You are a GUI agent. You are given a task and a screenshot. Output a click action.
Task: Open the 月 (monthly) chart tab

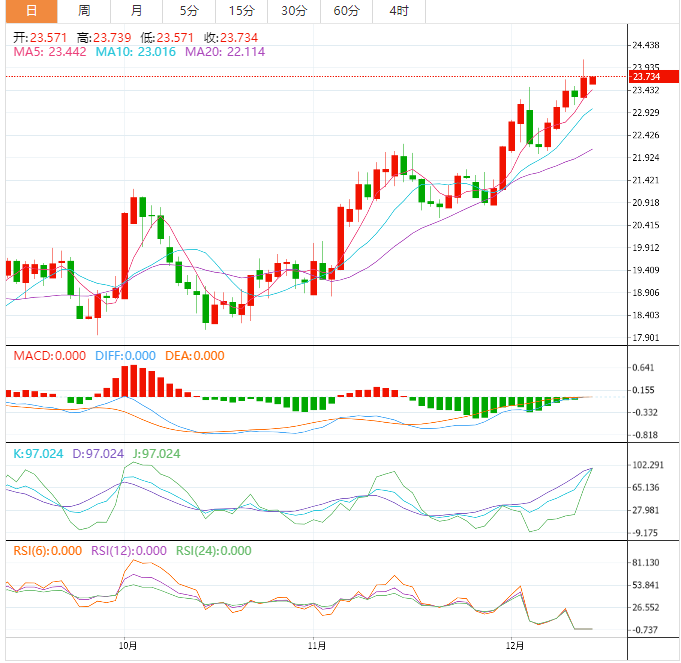pyautogui.click(x=136, y=11)
